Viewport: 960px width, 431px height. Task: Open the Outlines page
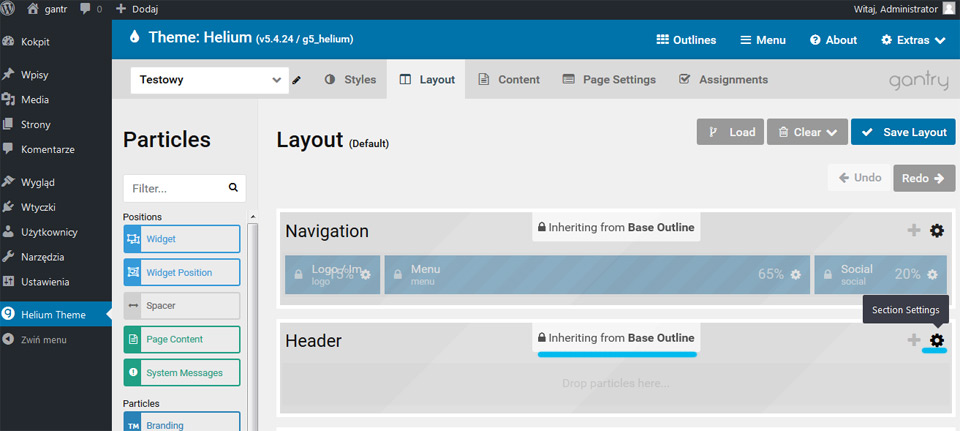(686, 40)
